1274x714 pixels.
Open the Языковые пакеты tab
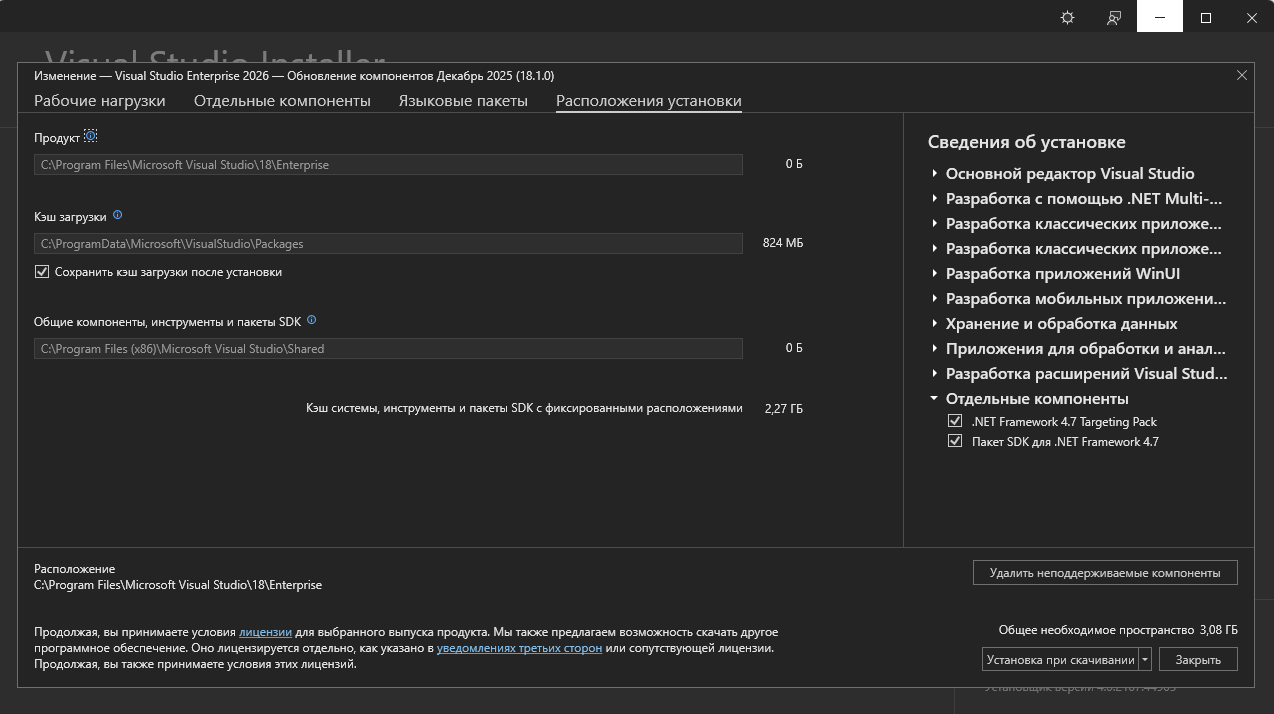[462, 101]
